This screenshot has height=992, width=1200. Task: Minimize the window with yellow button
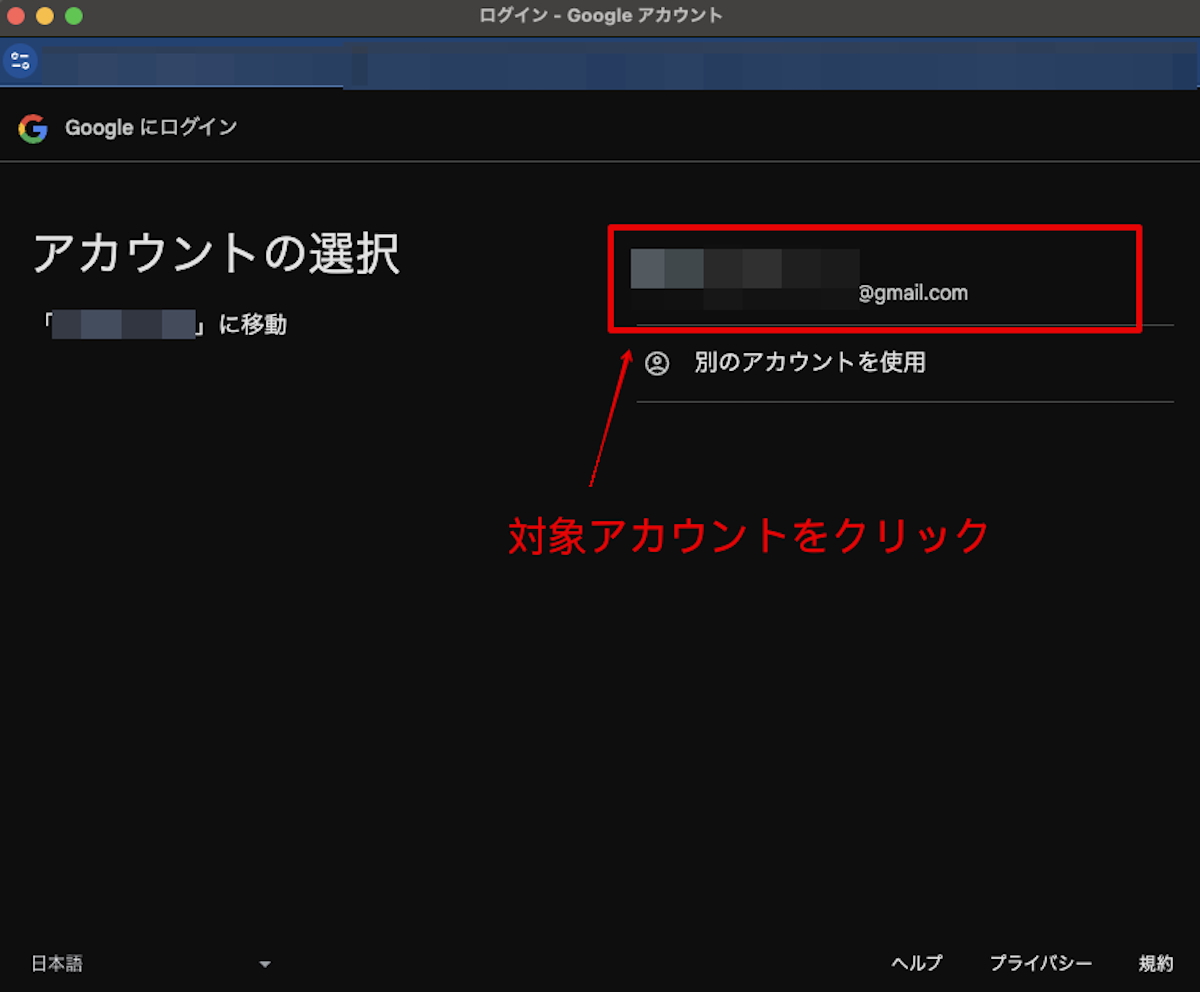[x=45, y=16]
